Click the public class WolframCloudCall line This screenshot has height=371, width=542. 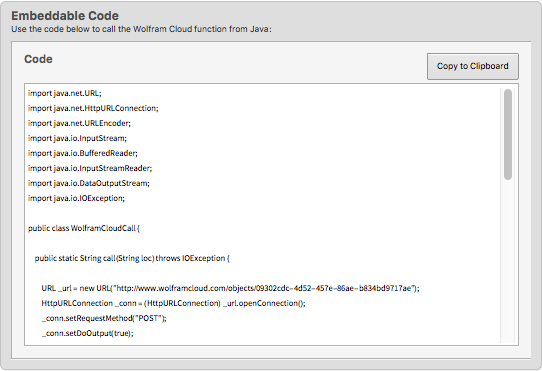pyautogui.click(x=84, y=228)
